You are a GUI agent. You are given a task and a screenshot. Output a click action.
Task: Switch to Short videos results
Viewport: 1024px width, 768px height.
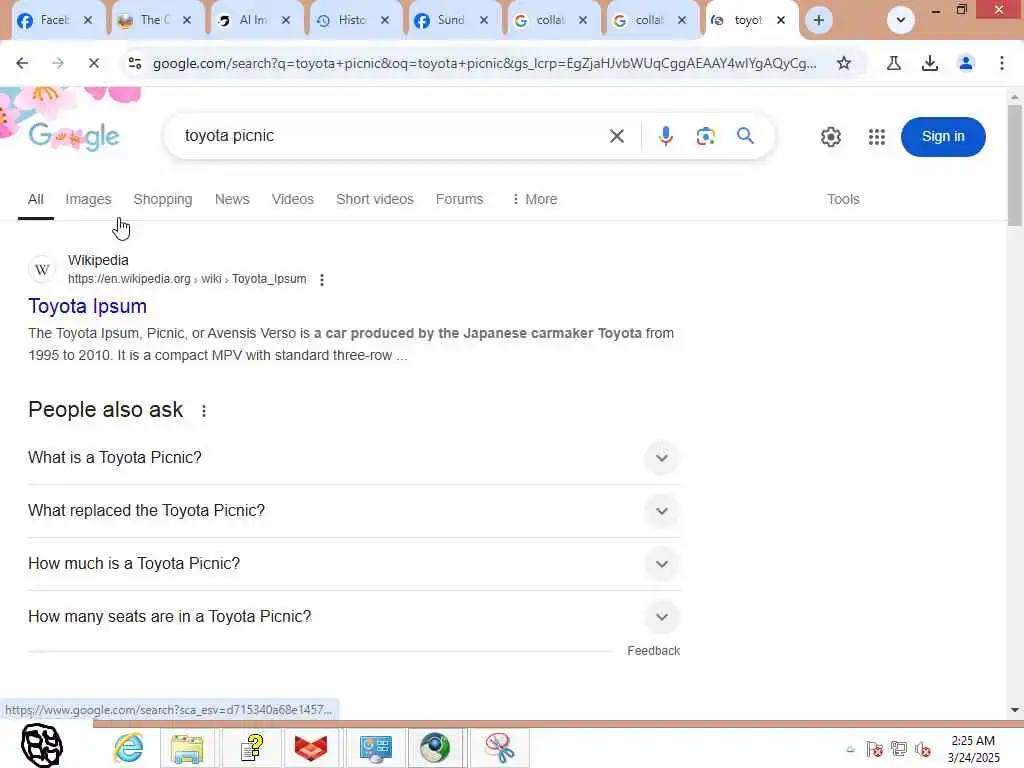click(375, 199)
